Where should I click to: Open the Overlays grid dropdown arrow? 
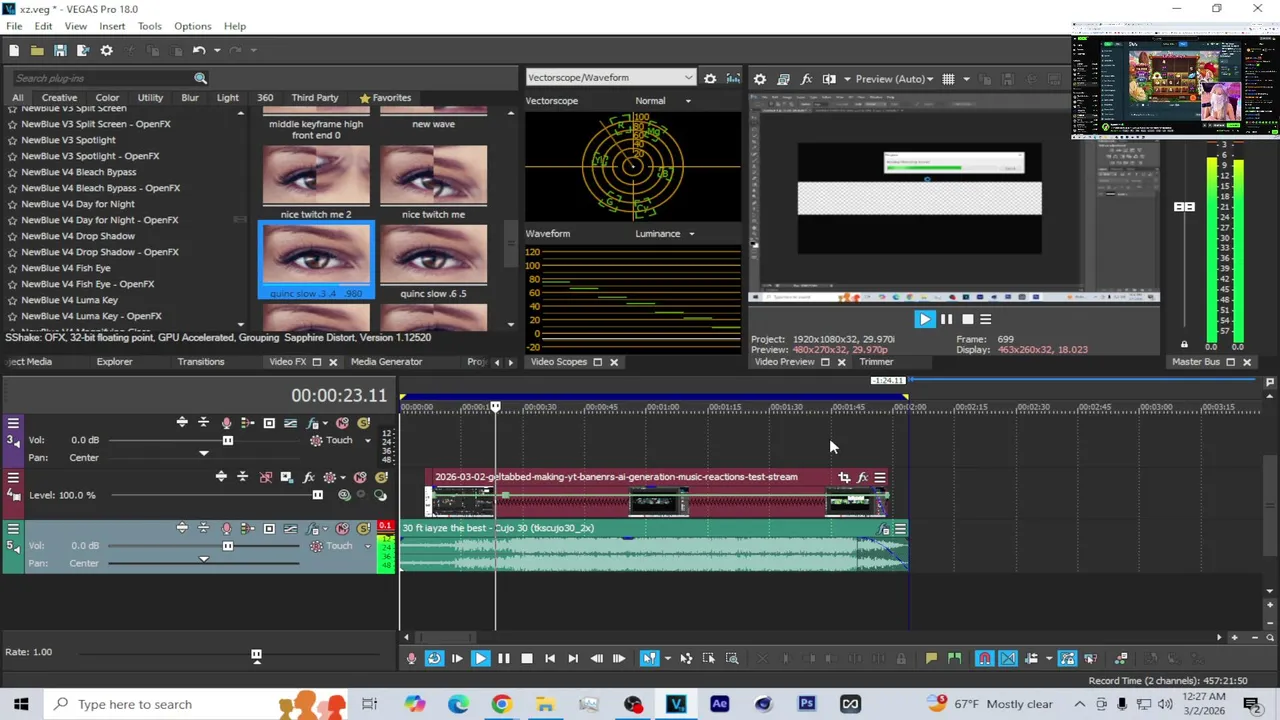[x=966, y=79]
